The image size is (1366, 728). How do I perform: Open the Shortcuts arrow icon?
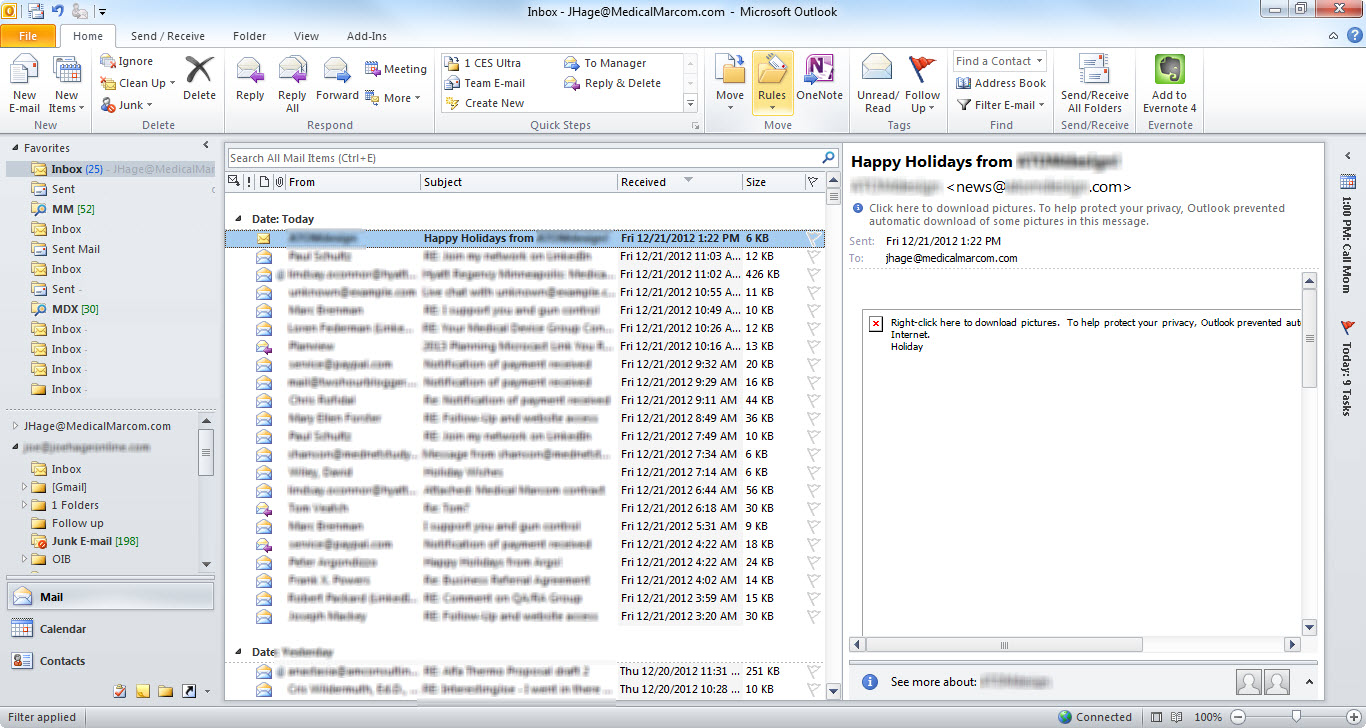[189, 691]
